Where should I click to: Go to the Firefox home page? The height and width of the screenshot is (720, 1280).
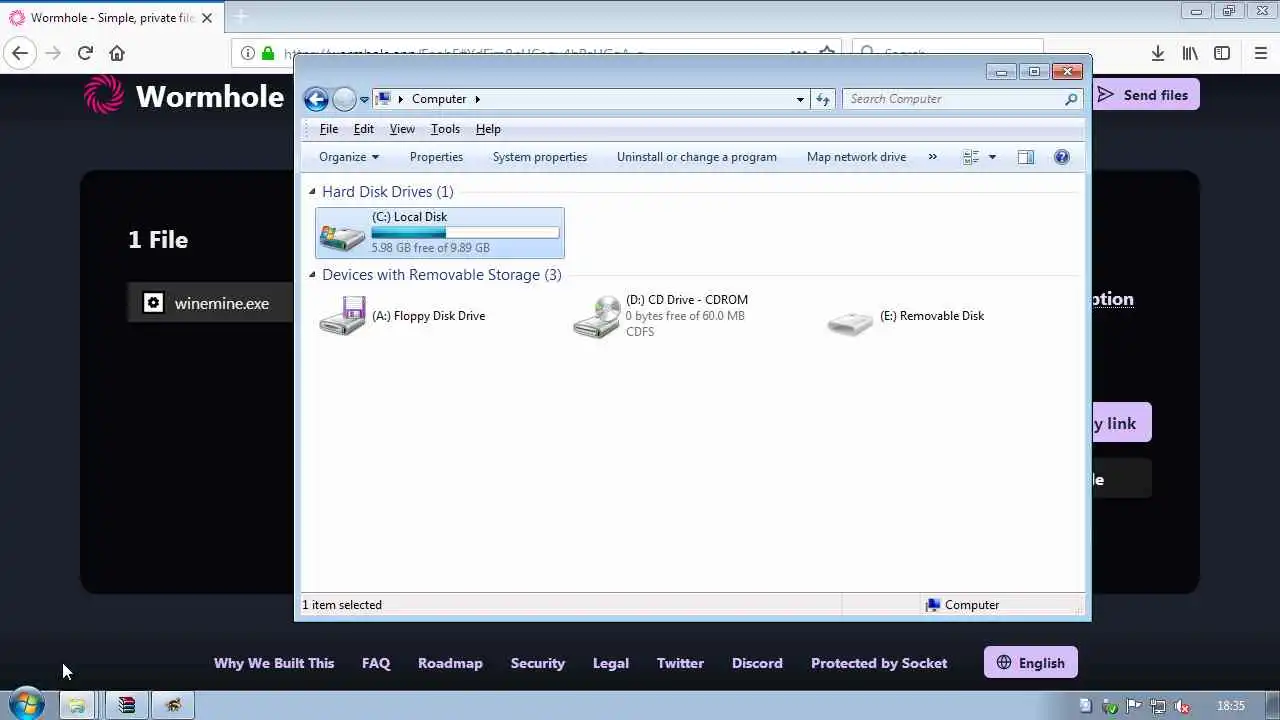(x=117, y=53)
